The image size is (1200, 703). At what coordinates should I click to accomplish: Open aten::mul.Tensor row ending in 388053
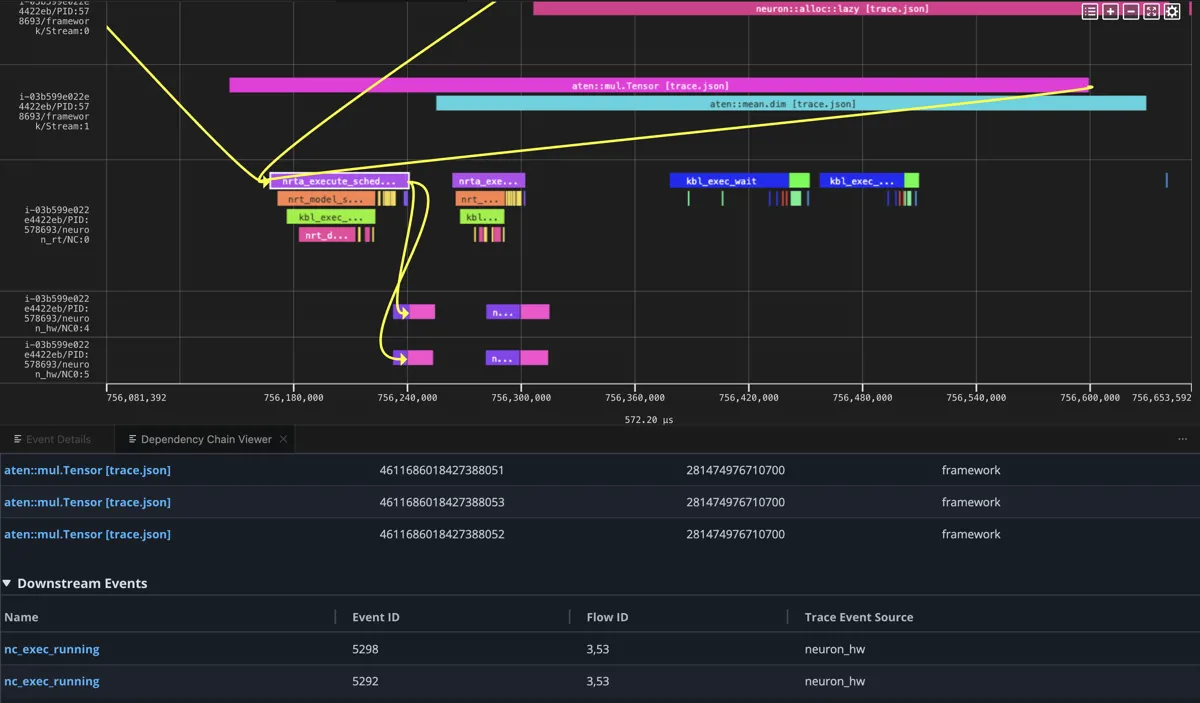(x=87, y=502)
